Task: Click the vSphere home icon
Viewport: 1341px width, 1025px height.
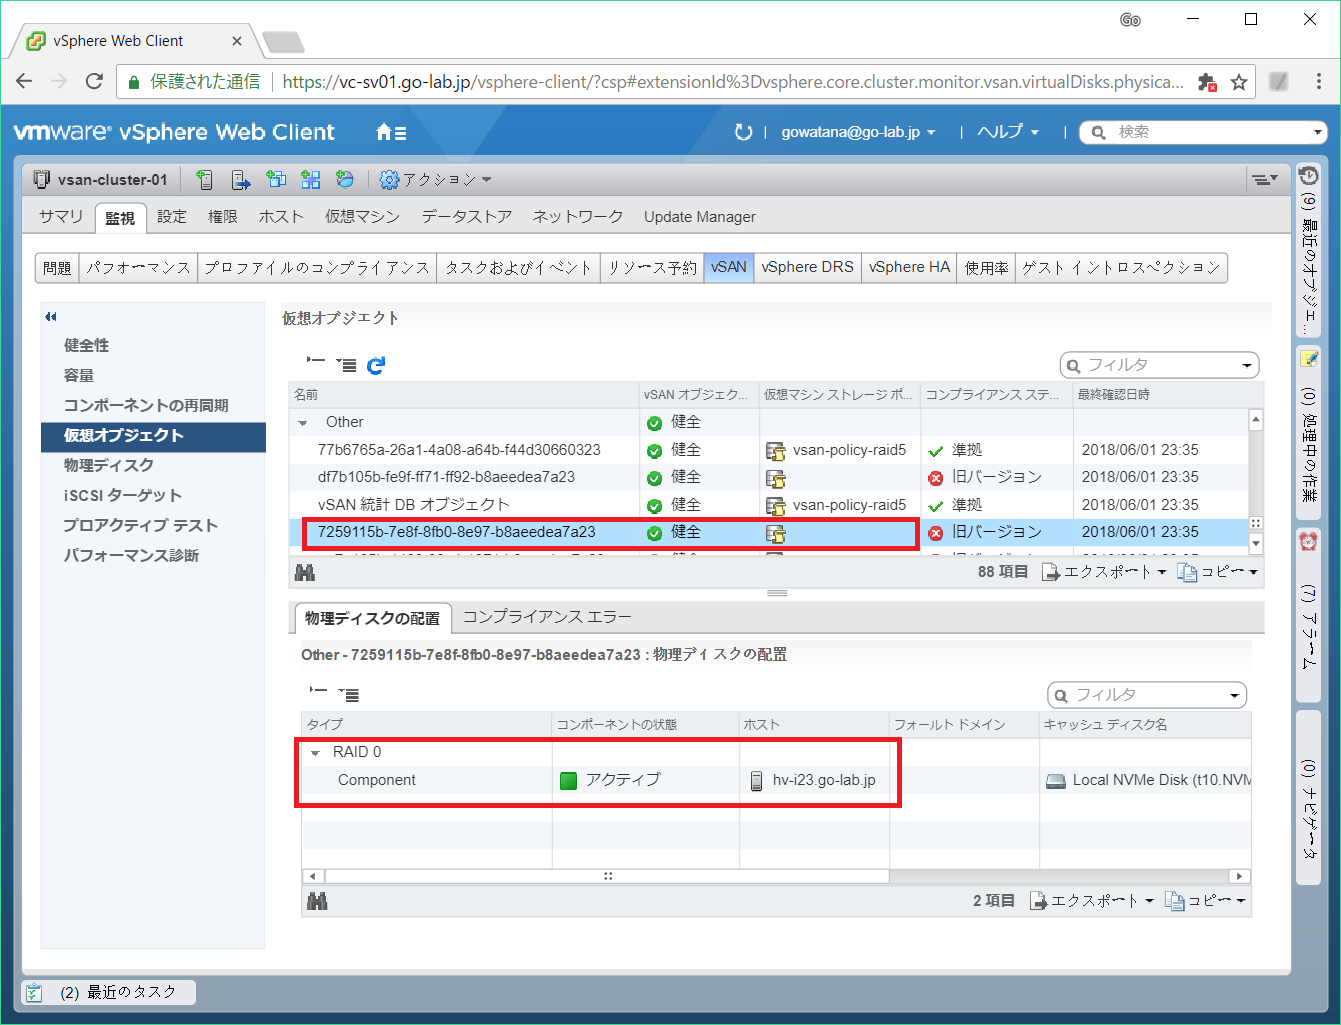Action: pyautogui.click(x=390, y=132)
